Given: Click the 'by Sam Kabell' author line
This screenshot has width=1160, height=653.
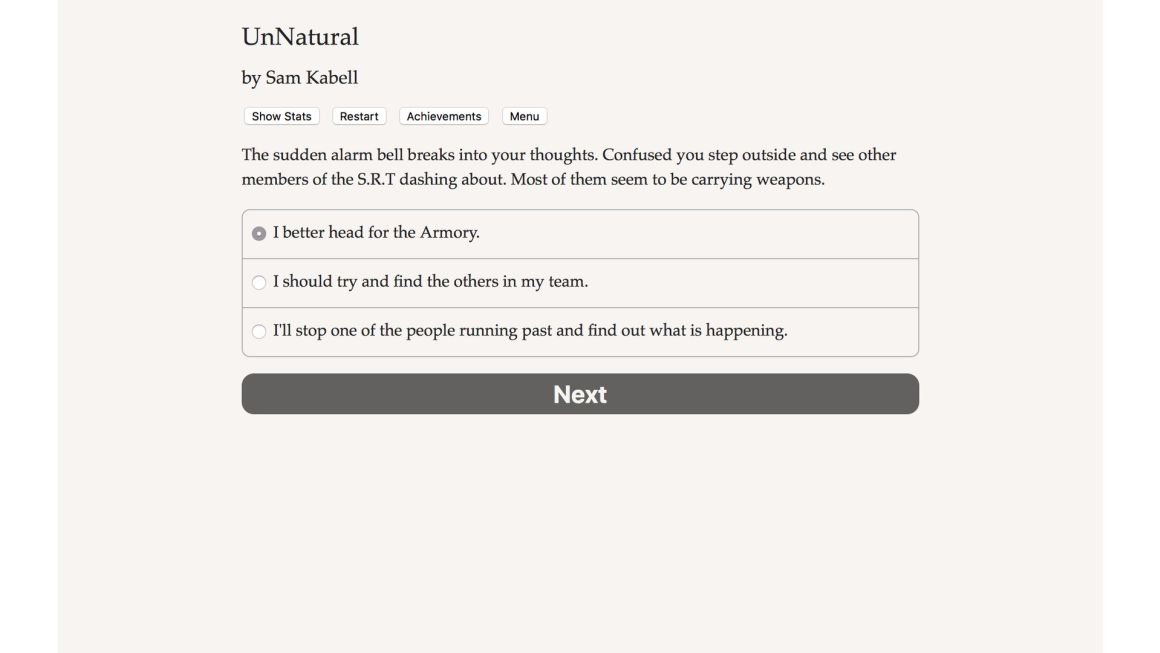Looking at the screenshot, I should tap(300, 78).
